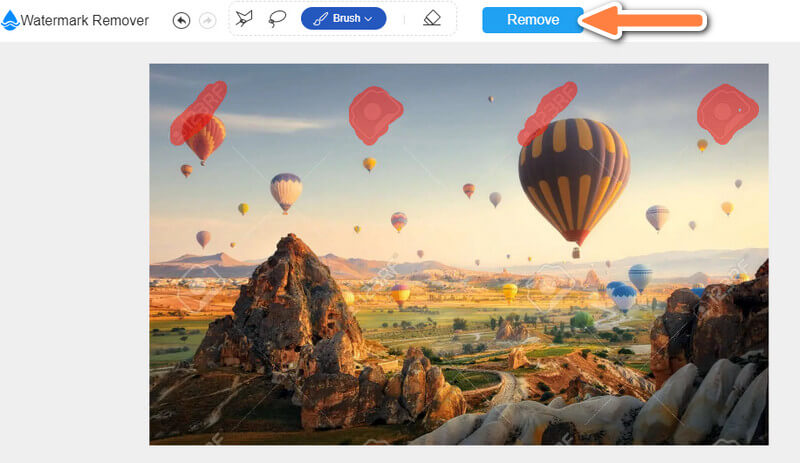
Task: Click the Watermark Remover water-drop logo
Action: click(10, 20)
